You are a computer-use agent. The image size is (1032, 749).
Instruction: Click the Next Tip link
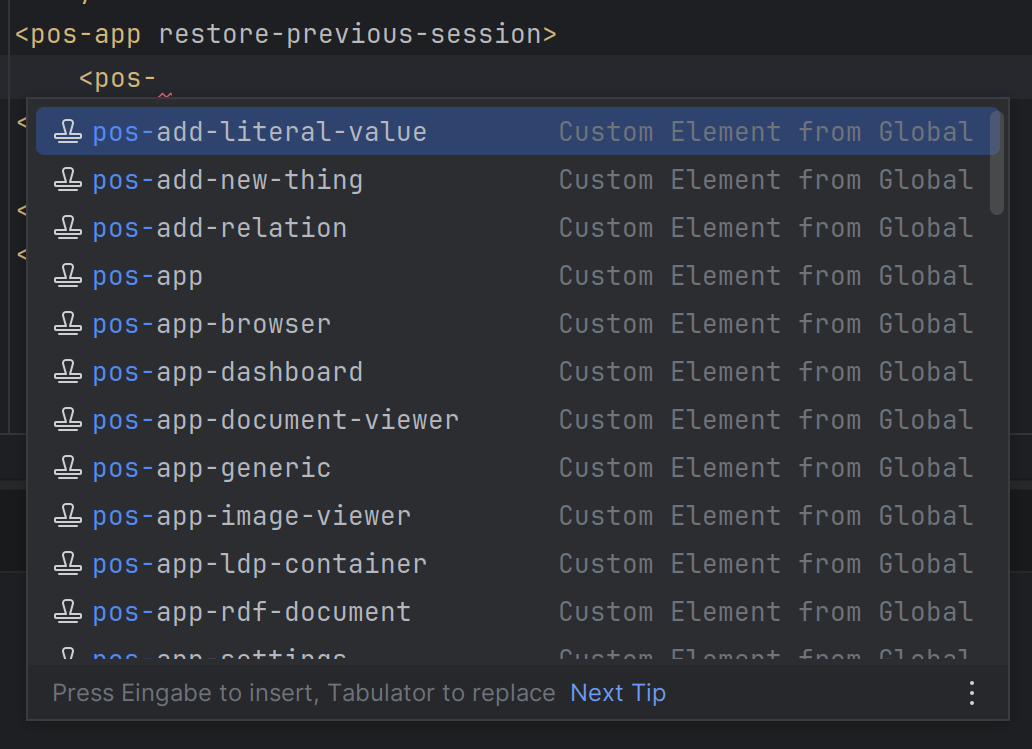[x=617, y=693]
